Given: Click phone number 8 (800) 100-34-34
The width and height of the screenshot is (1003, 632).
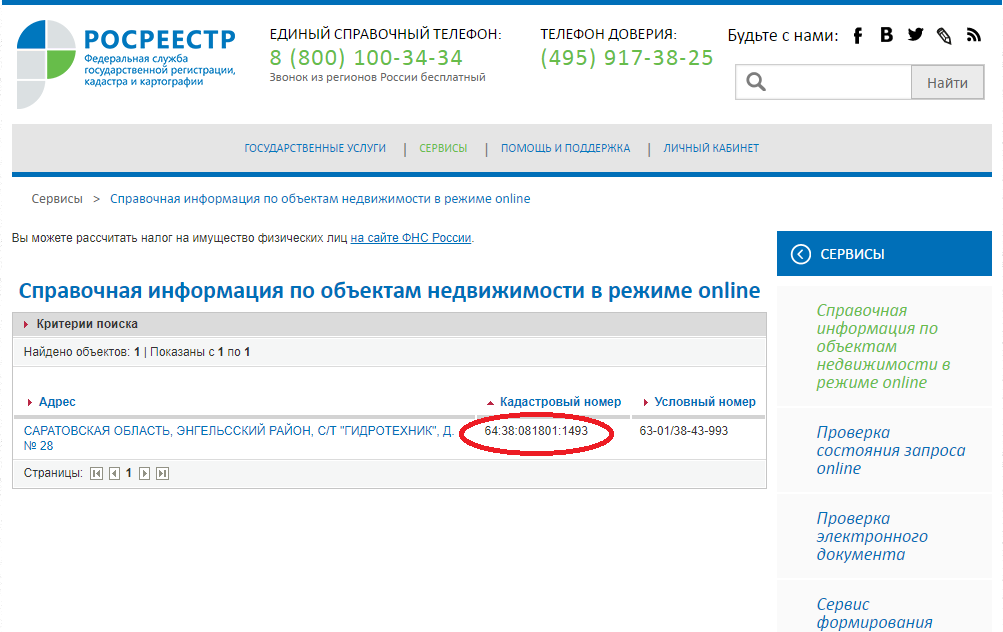Looking at the screenshot, I should pyautogui.click(x=366, y=58).
